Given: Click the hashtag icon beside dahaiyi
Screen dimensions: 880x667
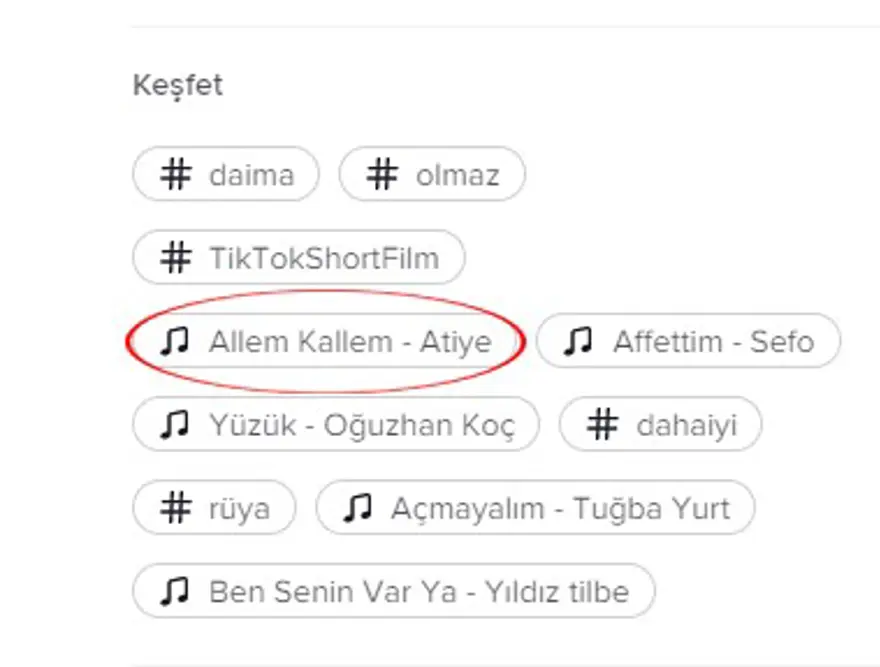Looking at the screenshot, I should click(x=602, y=425).
